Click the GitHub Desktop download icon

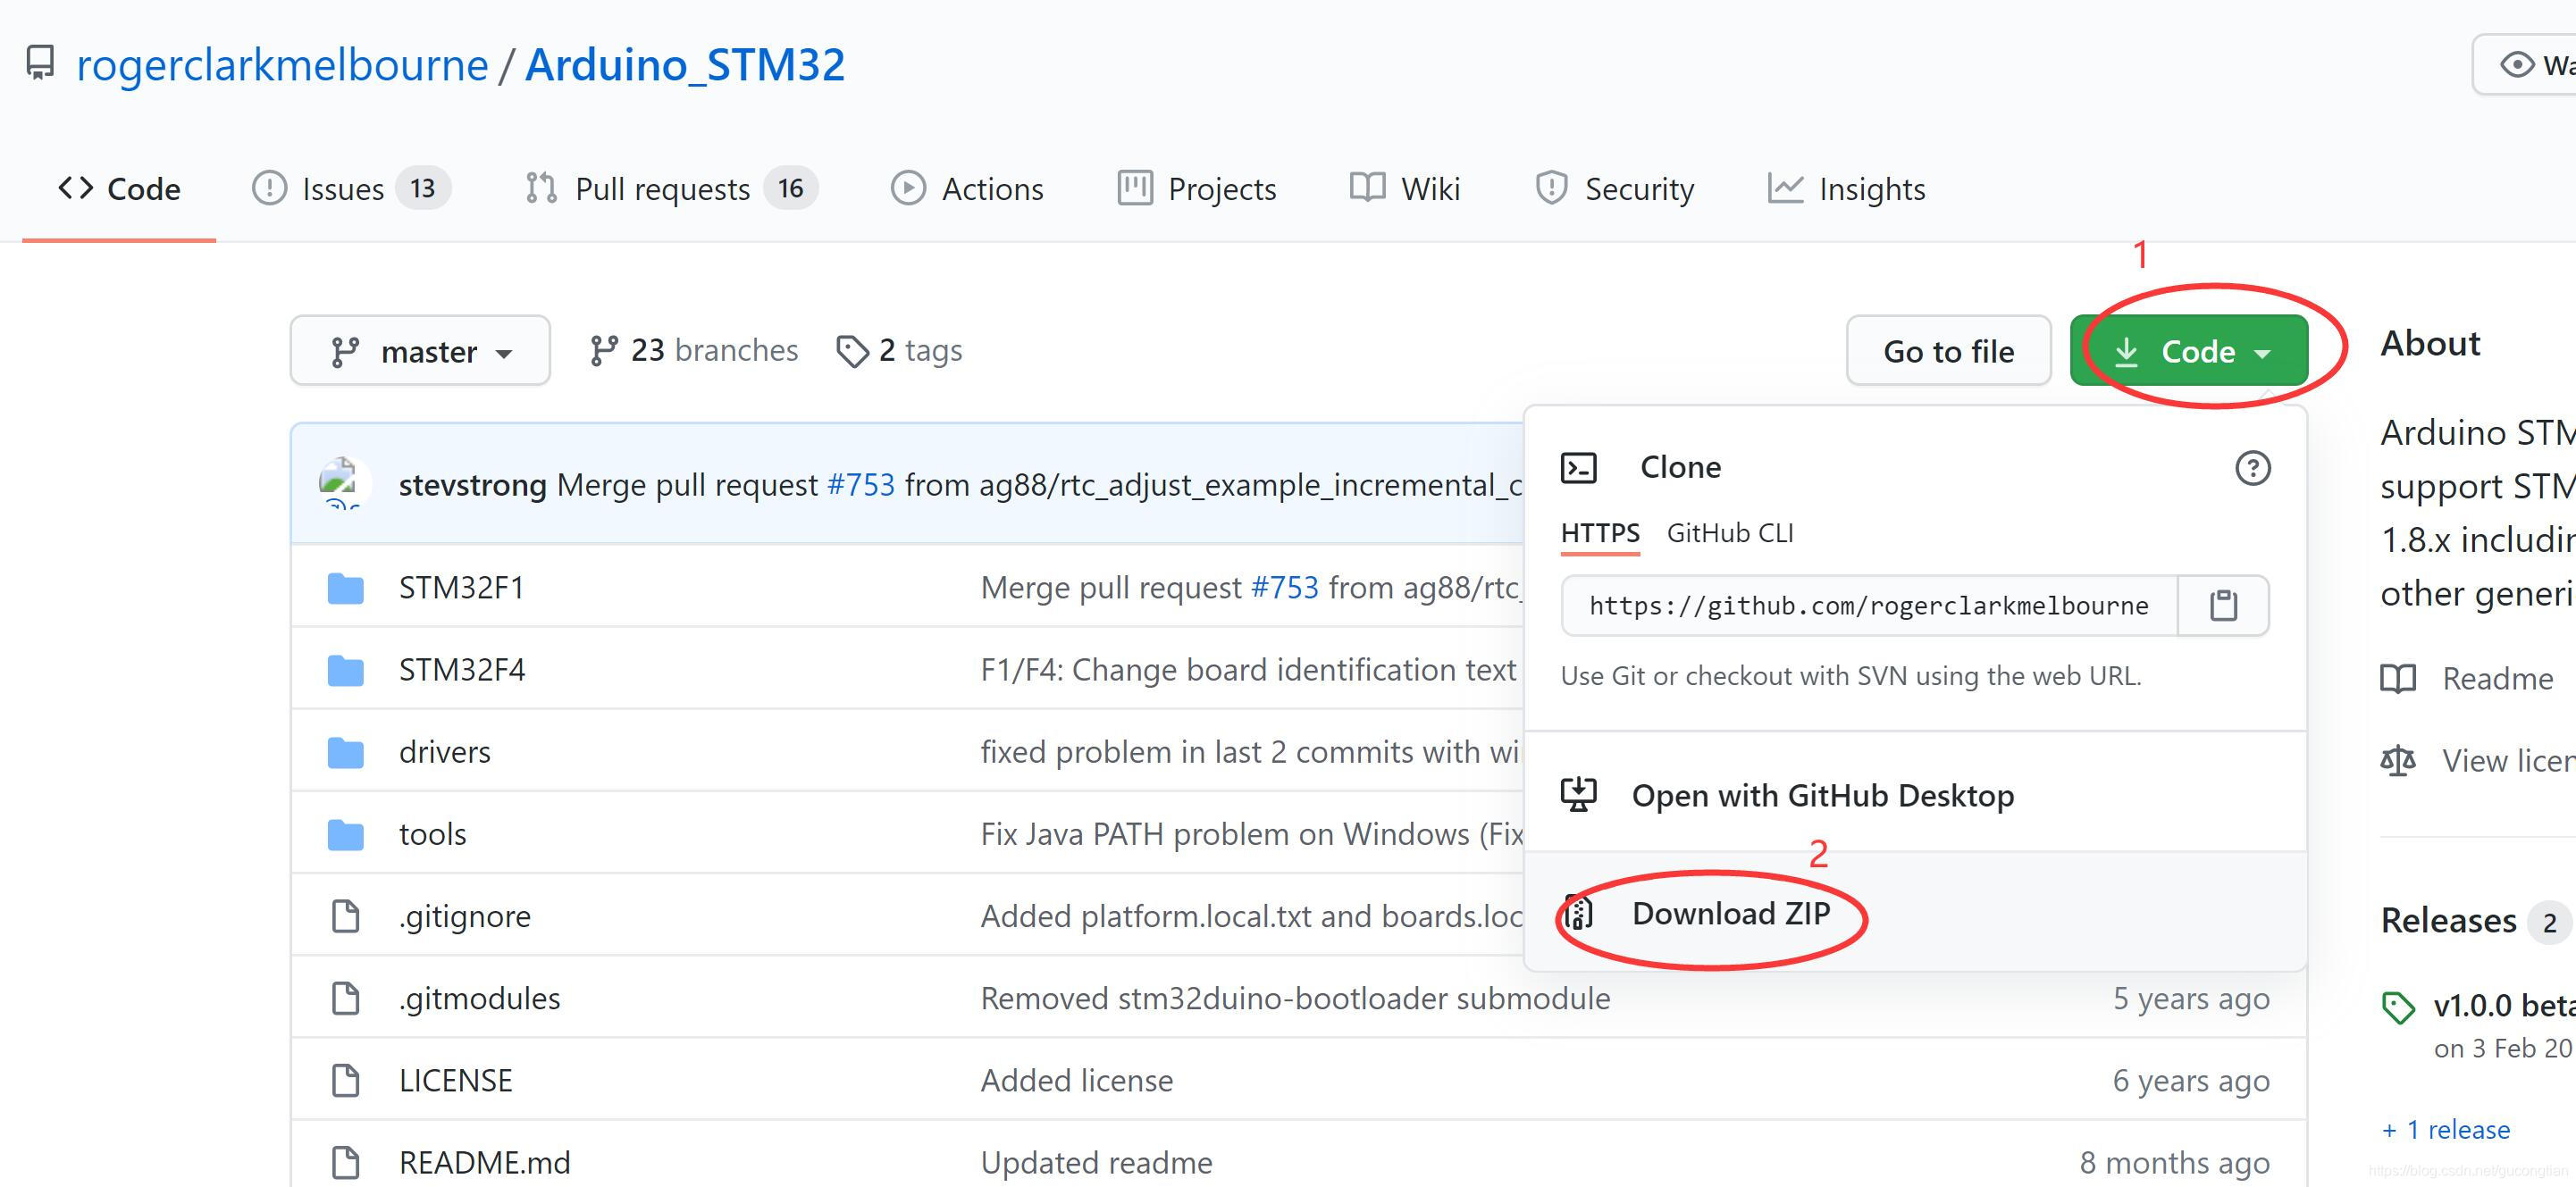coord(1579,795)
